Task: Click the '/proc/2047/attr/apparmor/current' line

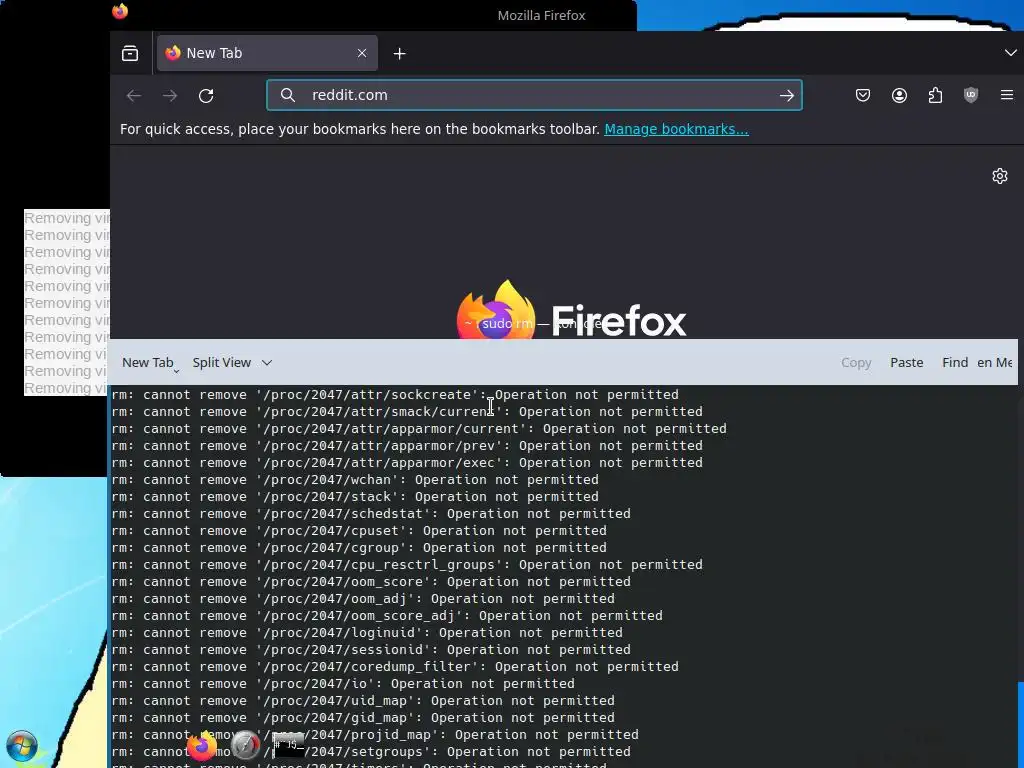Action: pos(419,429)
